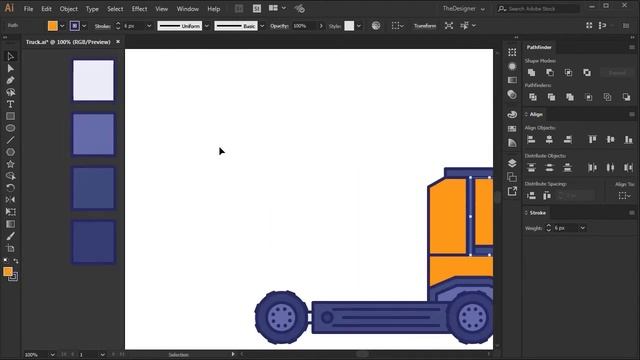Open the File menu

point(28,9)
